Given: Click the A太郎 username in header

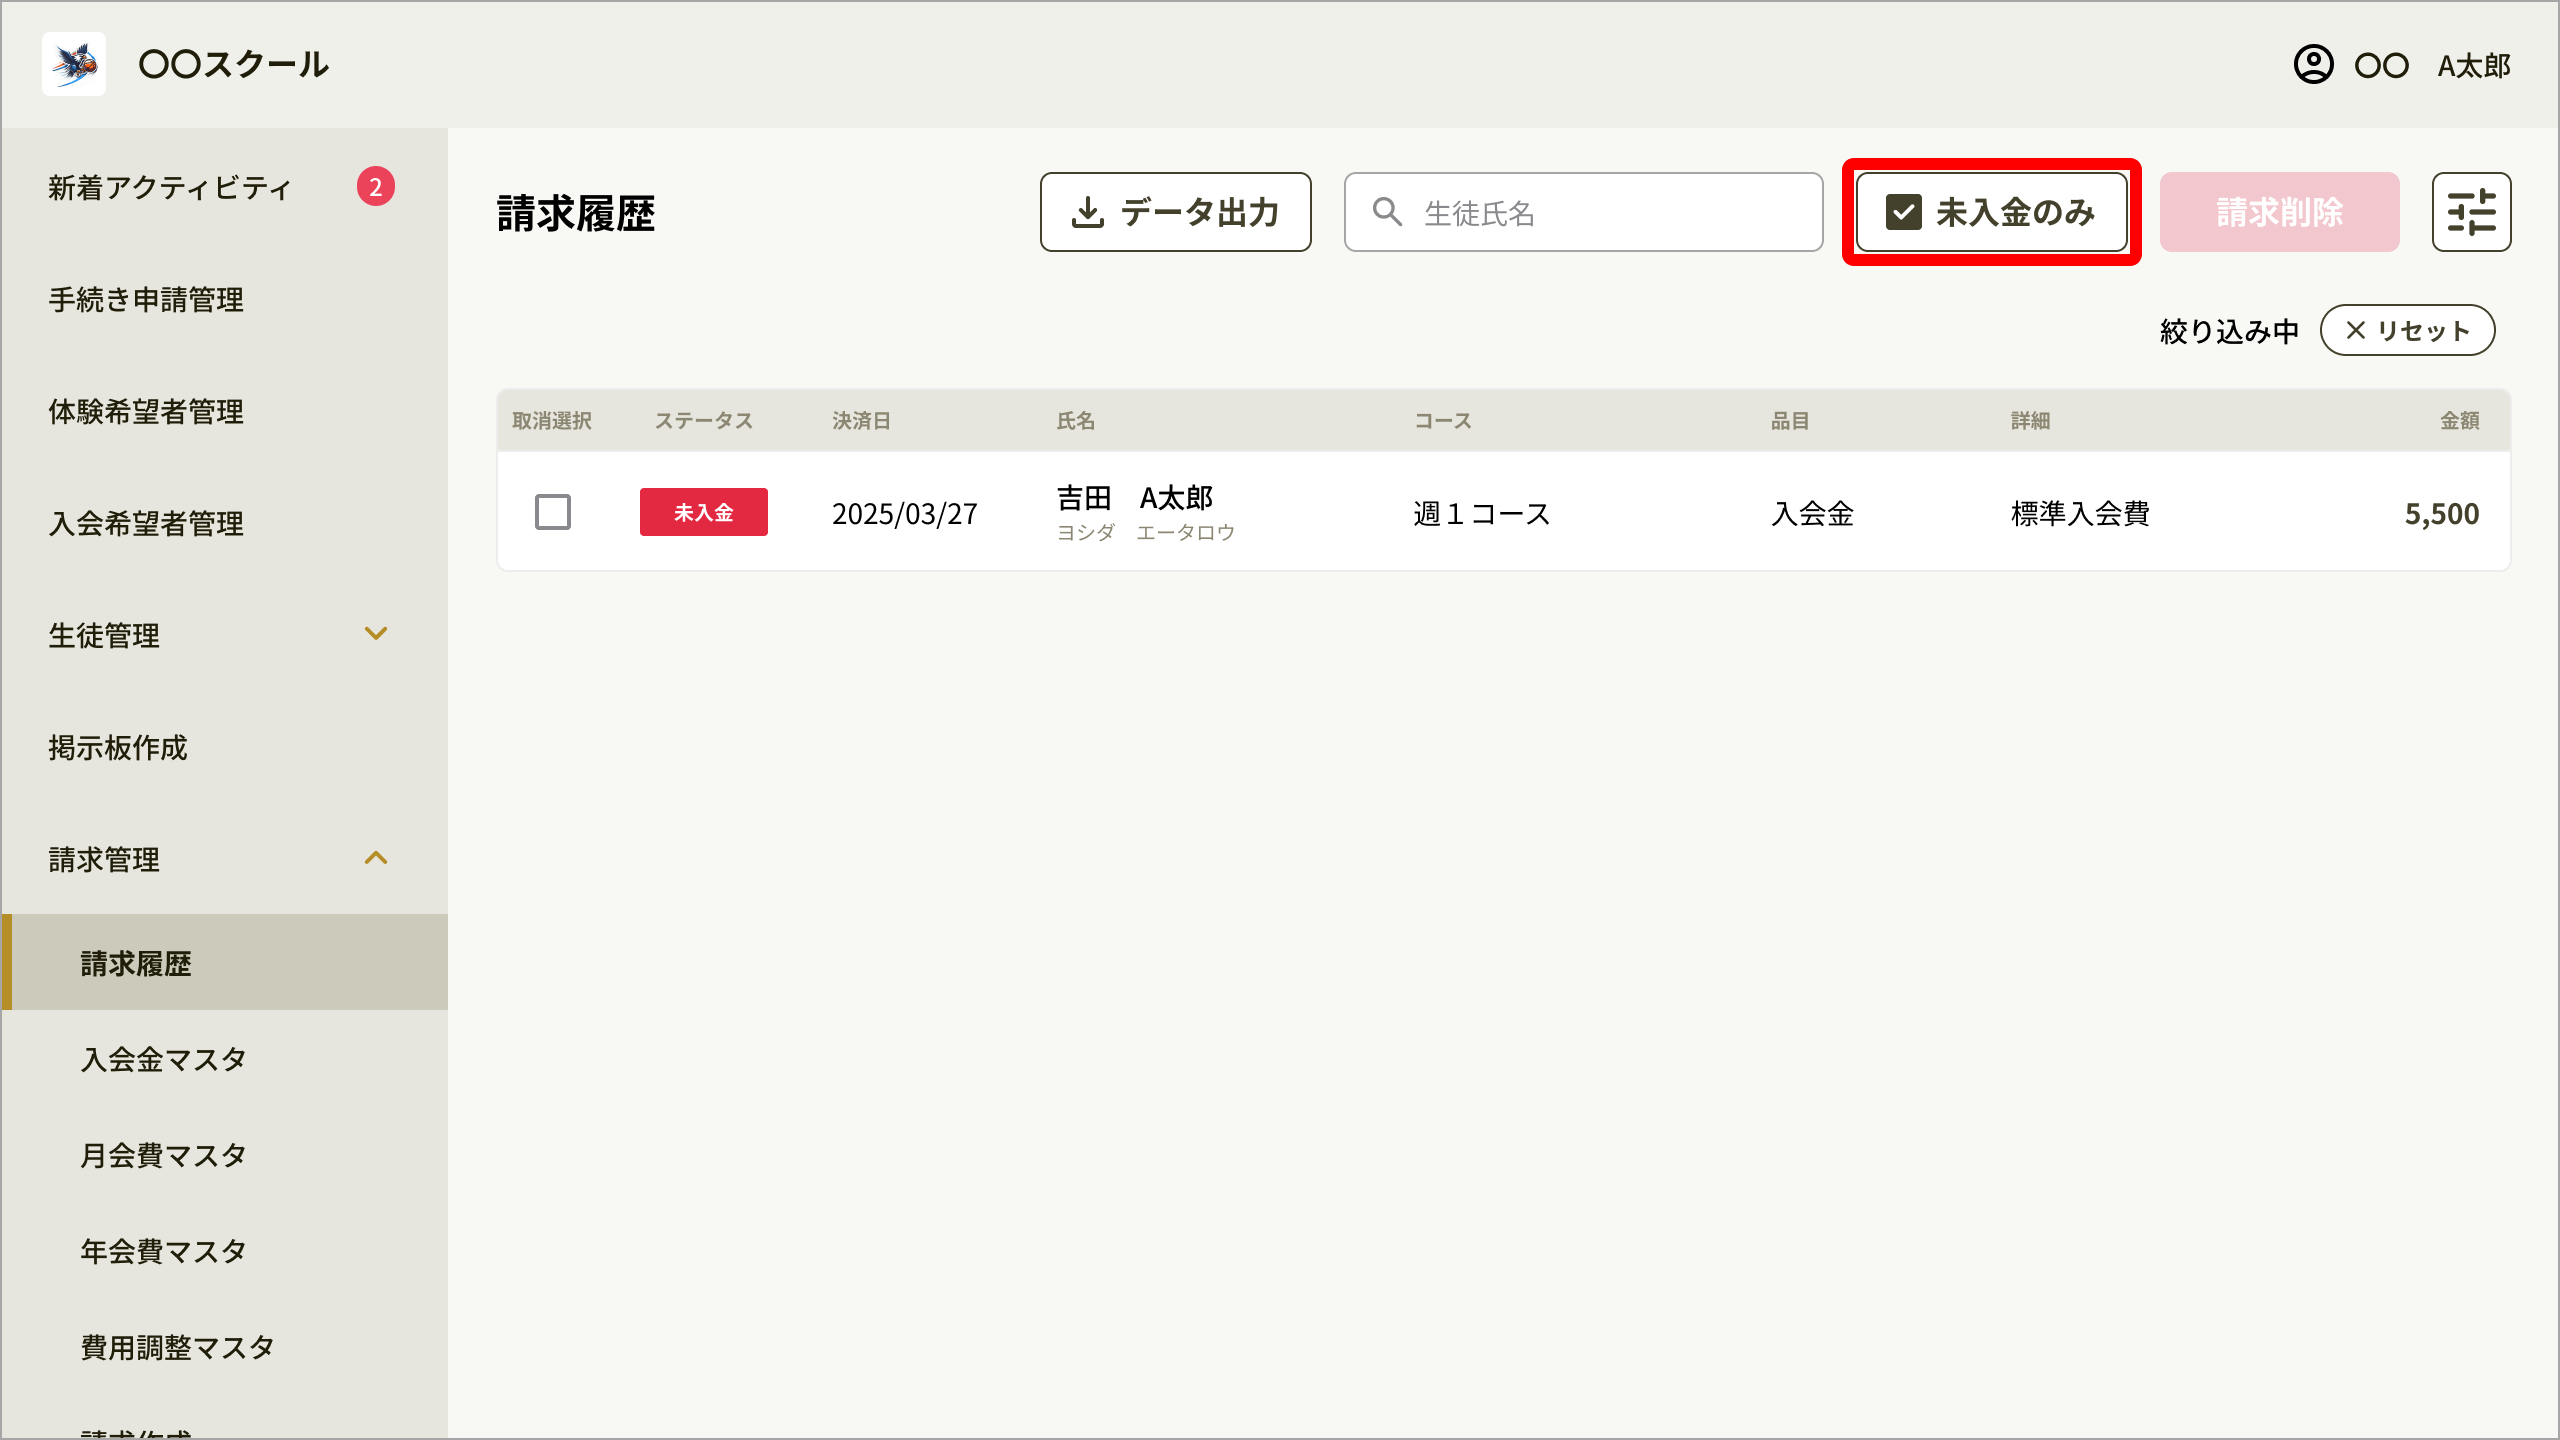Looking at the screenshot, I should [2475, 66].
